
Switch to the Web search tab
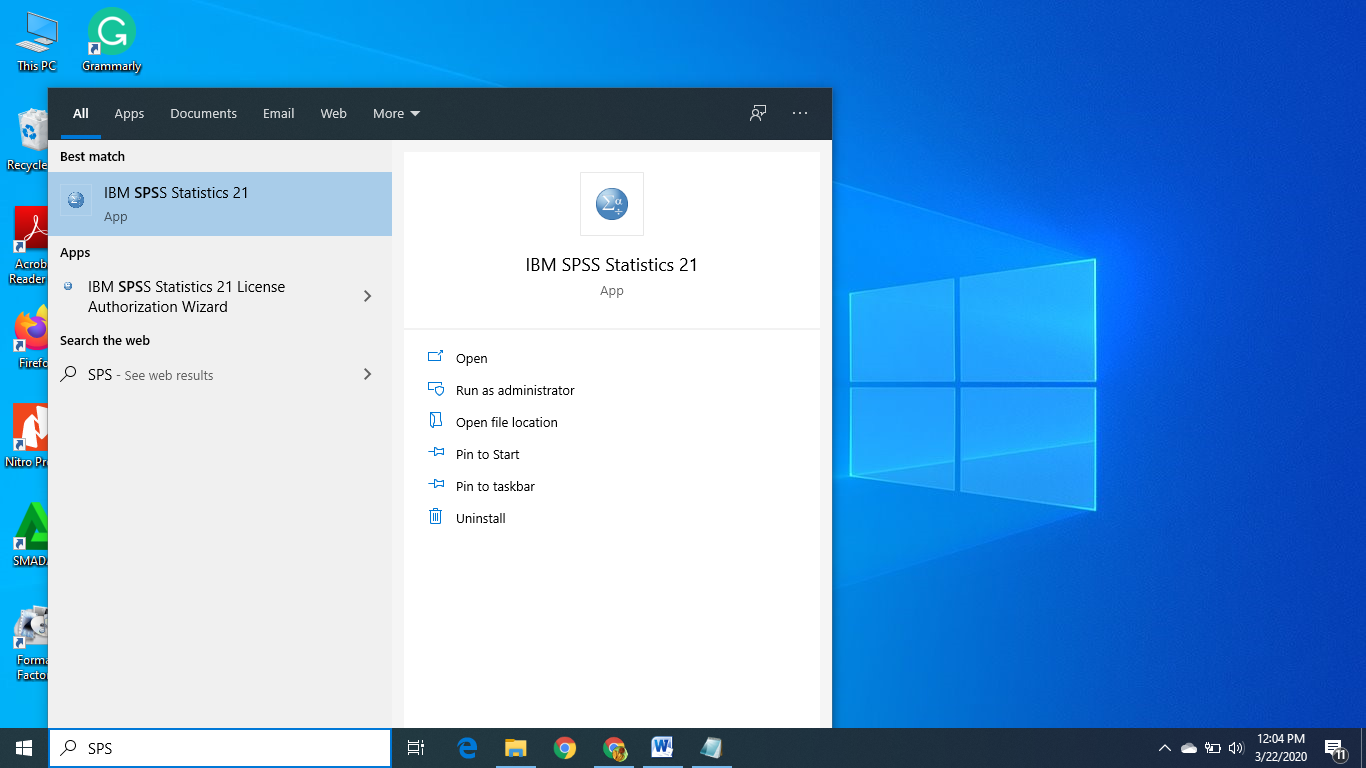pyautogui.click(x=333, y=113)
